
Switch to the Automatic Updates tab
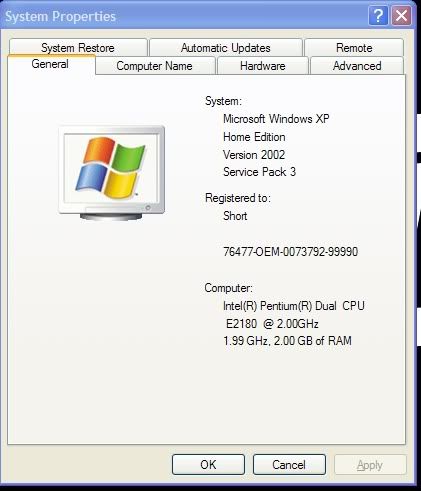(x=226, y=47)
